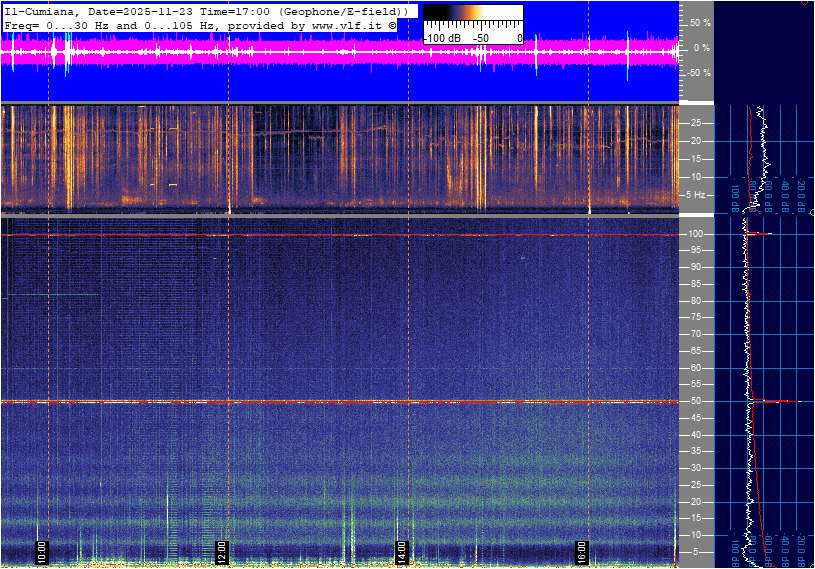Click the 0 % amplitude axis label
815x569 pixels.
[702, 47]
